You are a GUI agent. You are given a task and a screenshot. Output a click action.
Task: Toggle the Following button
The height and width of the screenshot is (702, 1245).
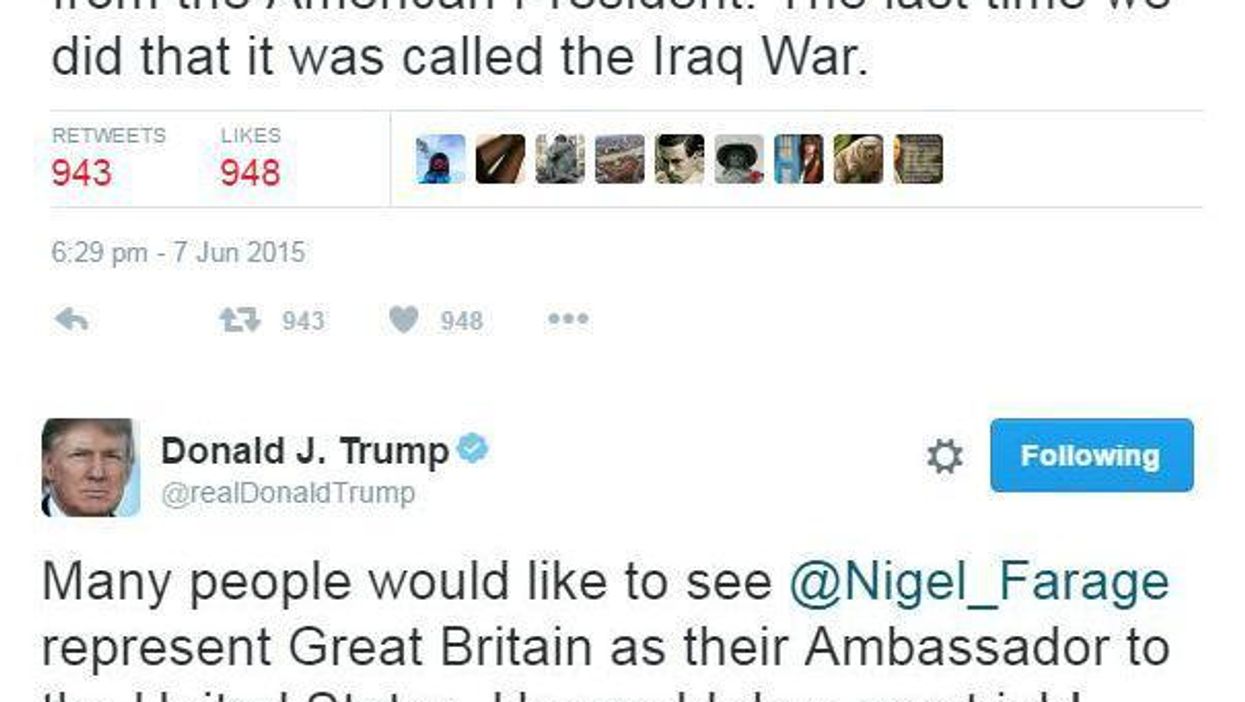tap(1091, 456)
